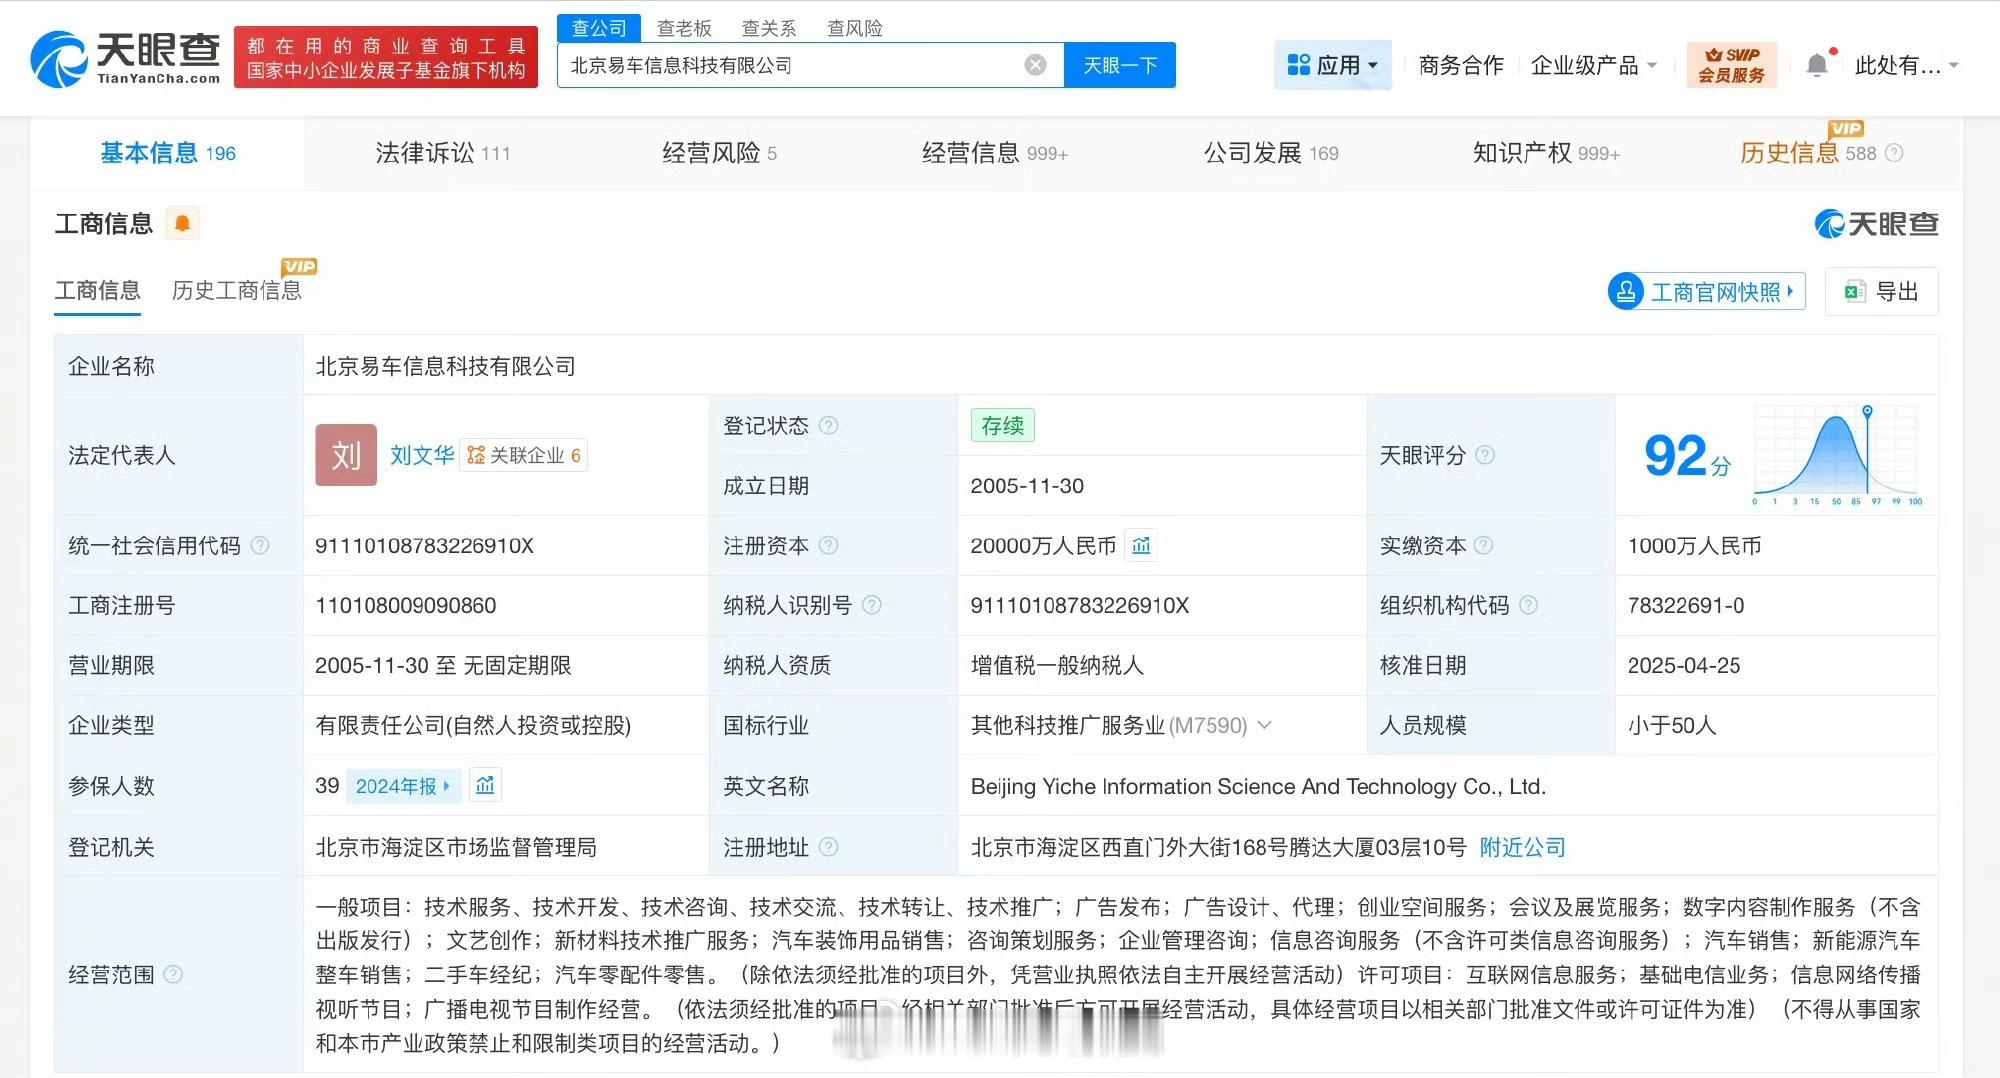
Task: Clear the search box with the X icon
Action: coord(1035,64)
